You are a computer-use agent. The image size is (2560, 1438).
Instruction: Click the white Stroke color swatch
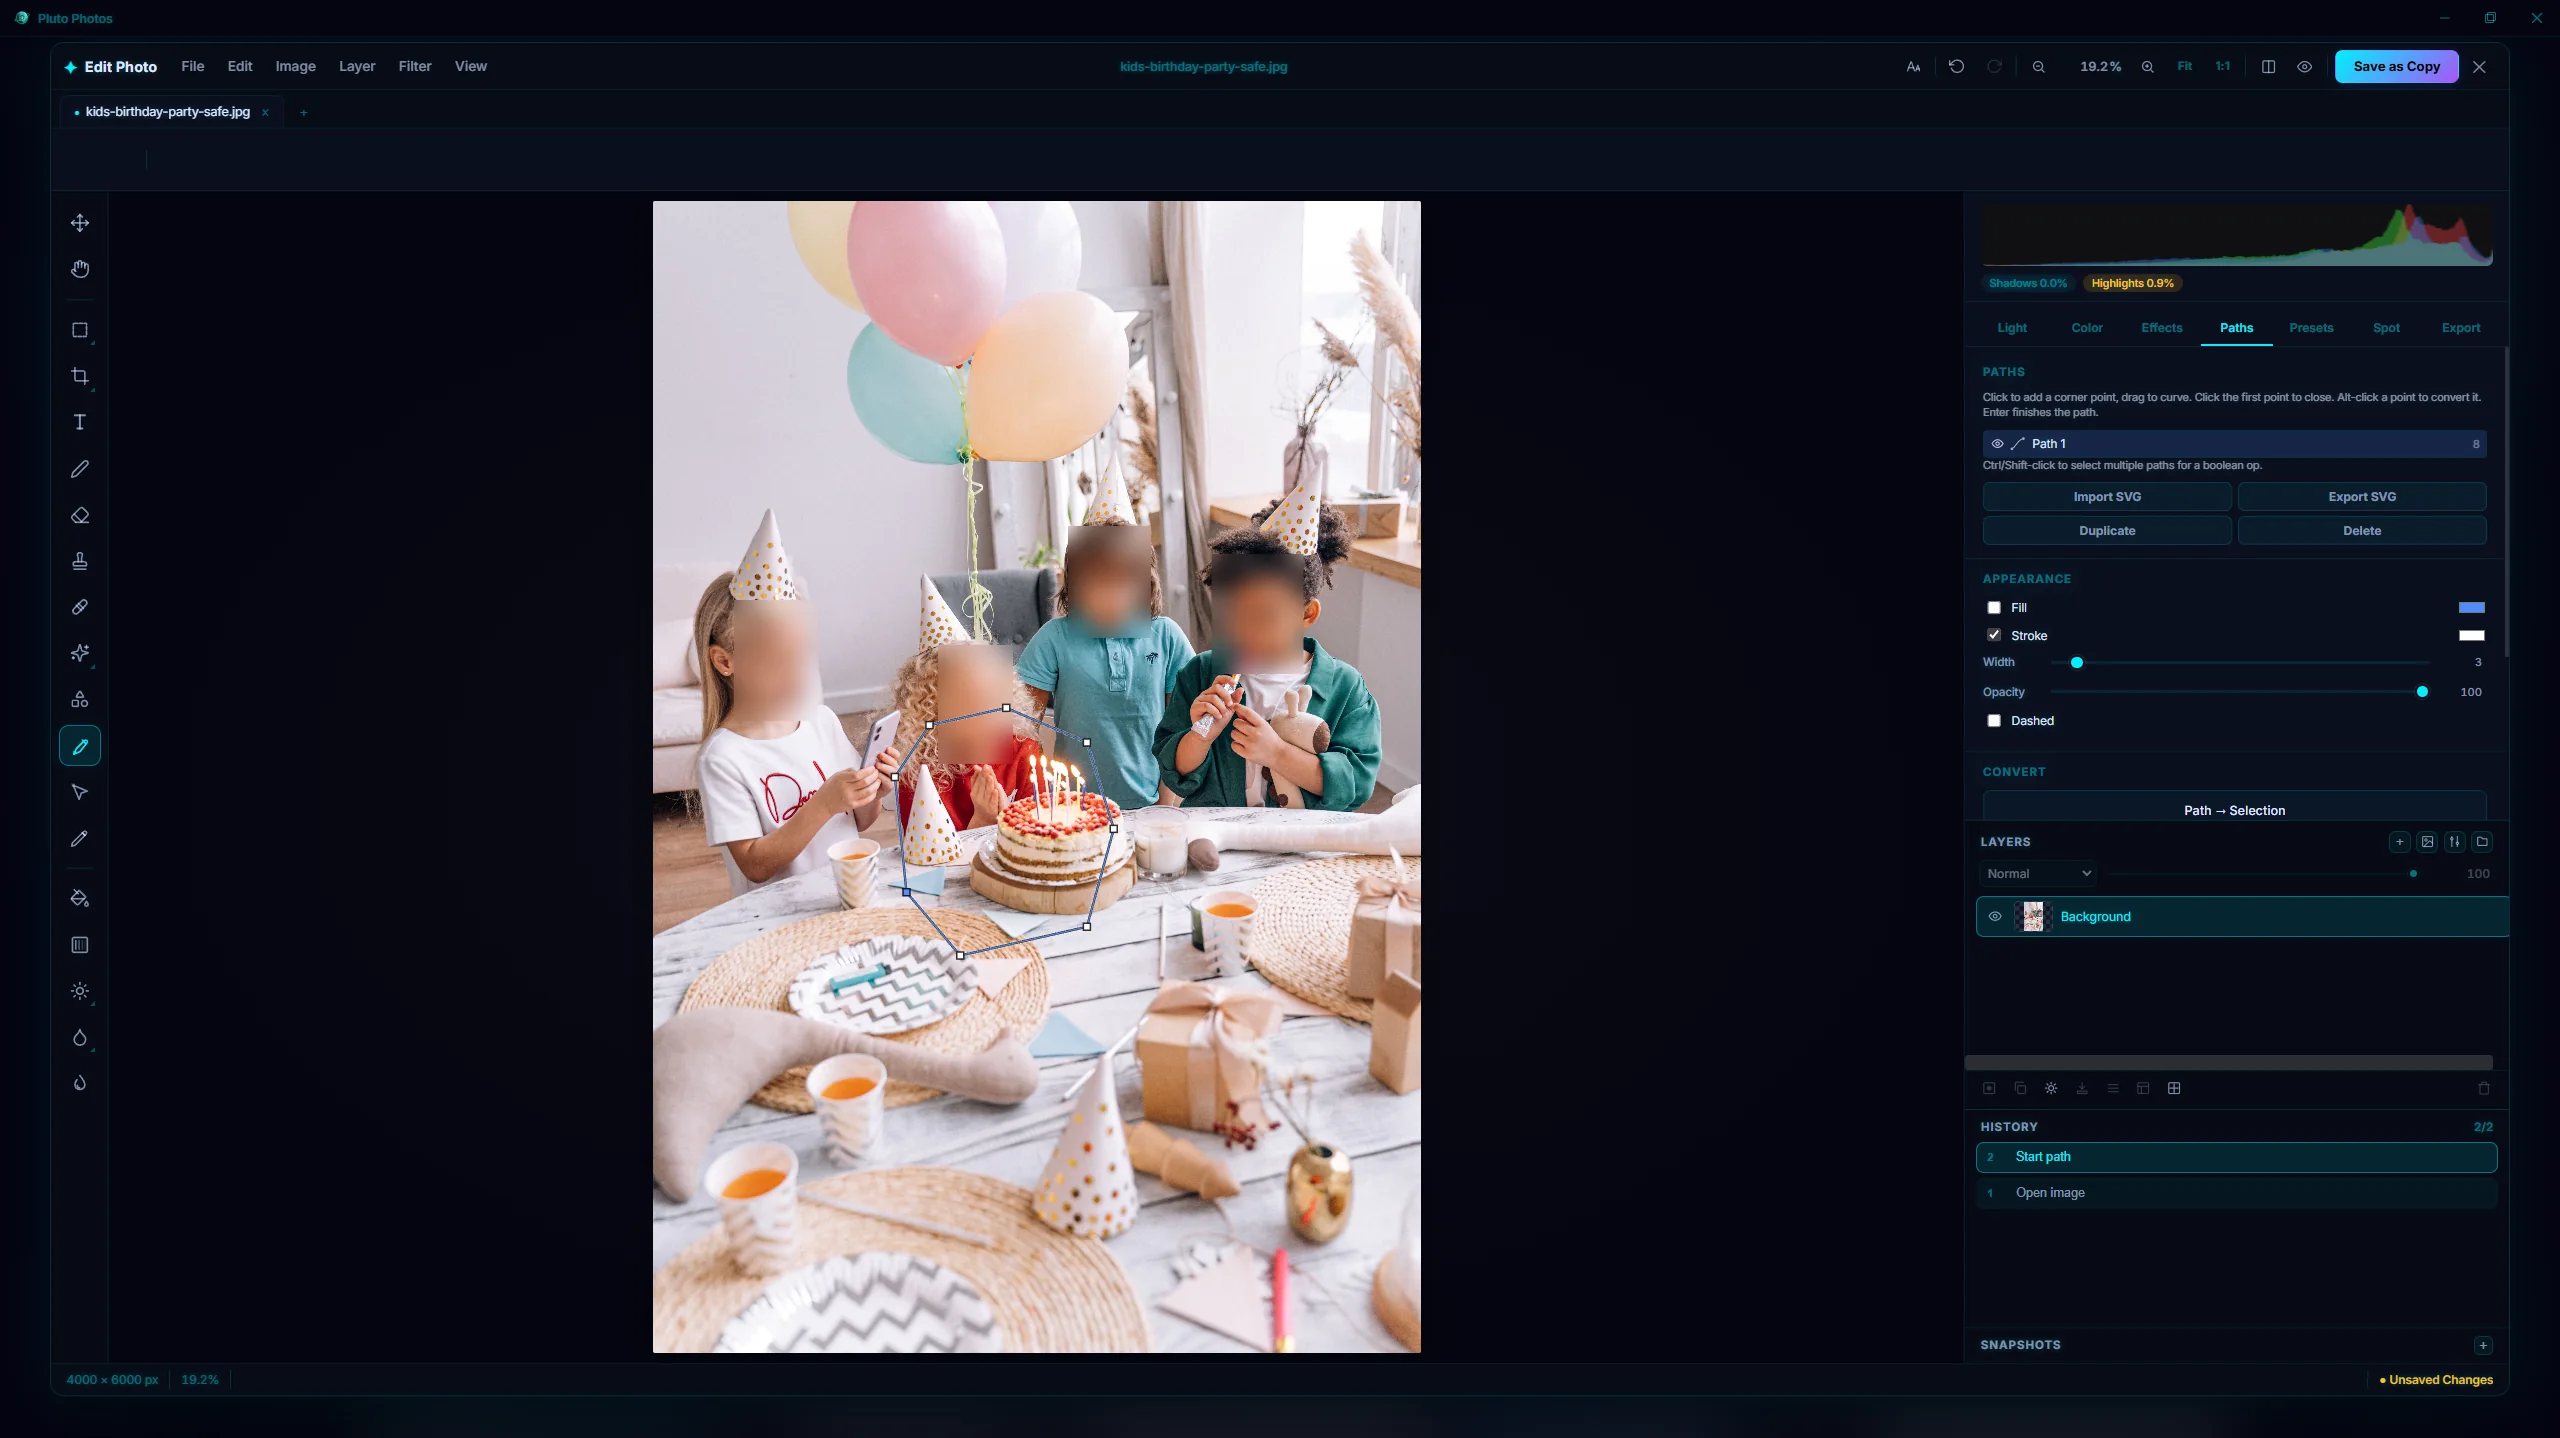pyautogui.click(x=2472, y=635)
